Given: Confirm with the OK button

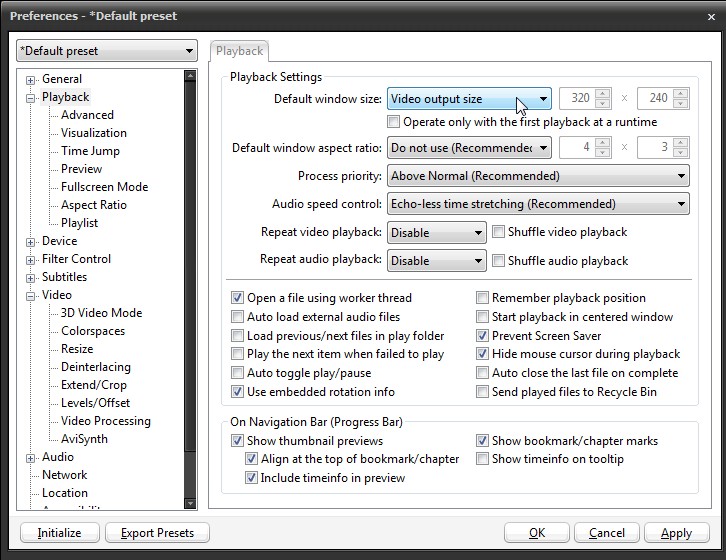Looking at the screenshot, I should point(537,533).
